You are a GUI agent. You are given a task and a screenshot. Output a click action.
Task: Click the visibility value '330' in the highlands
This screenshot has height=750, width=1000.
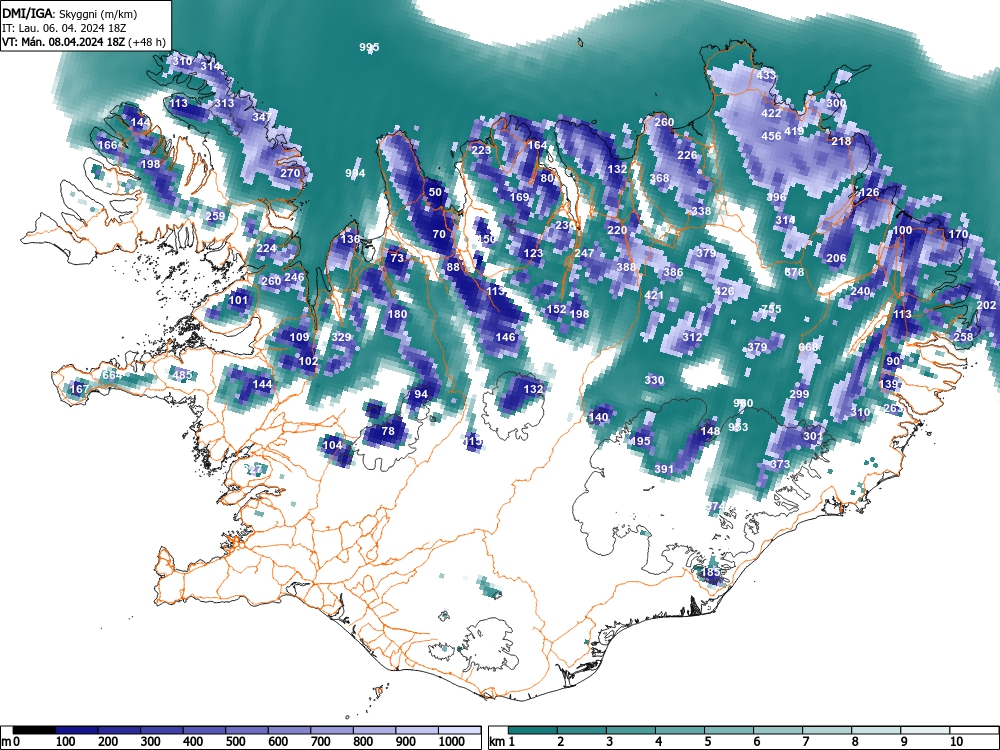tap(654, 380)
